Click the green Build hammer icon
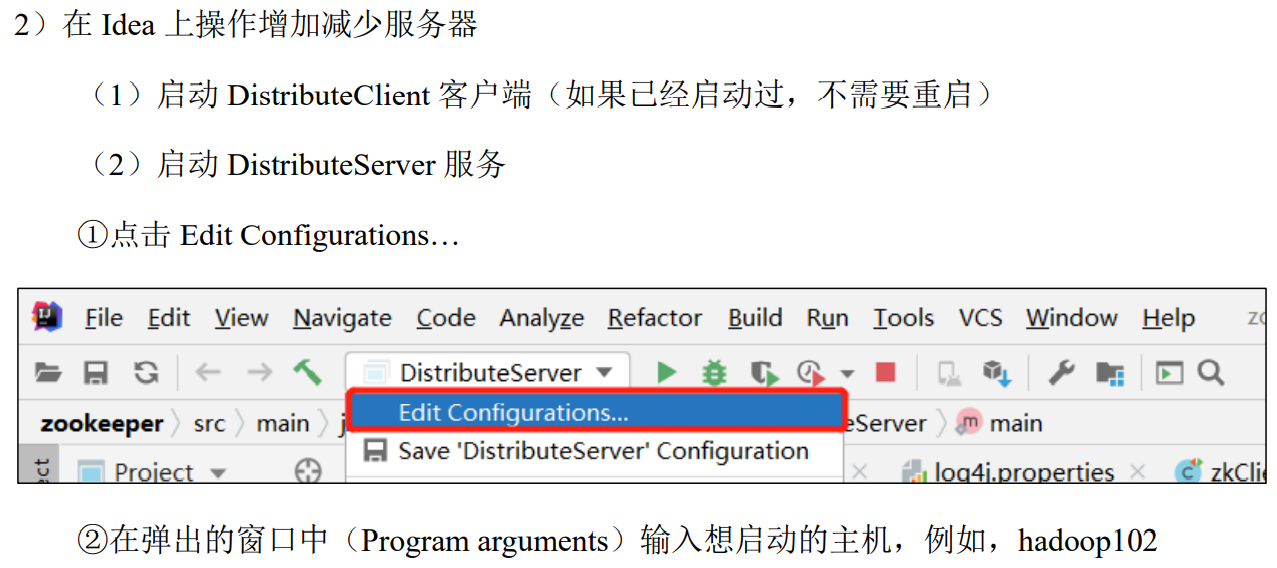The width and height of the screenshot is (1277, 568). [x=307, y=372]
